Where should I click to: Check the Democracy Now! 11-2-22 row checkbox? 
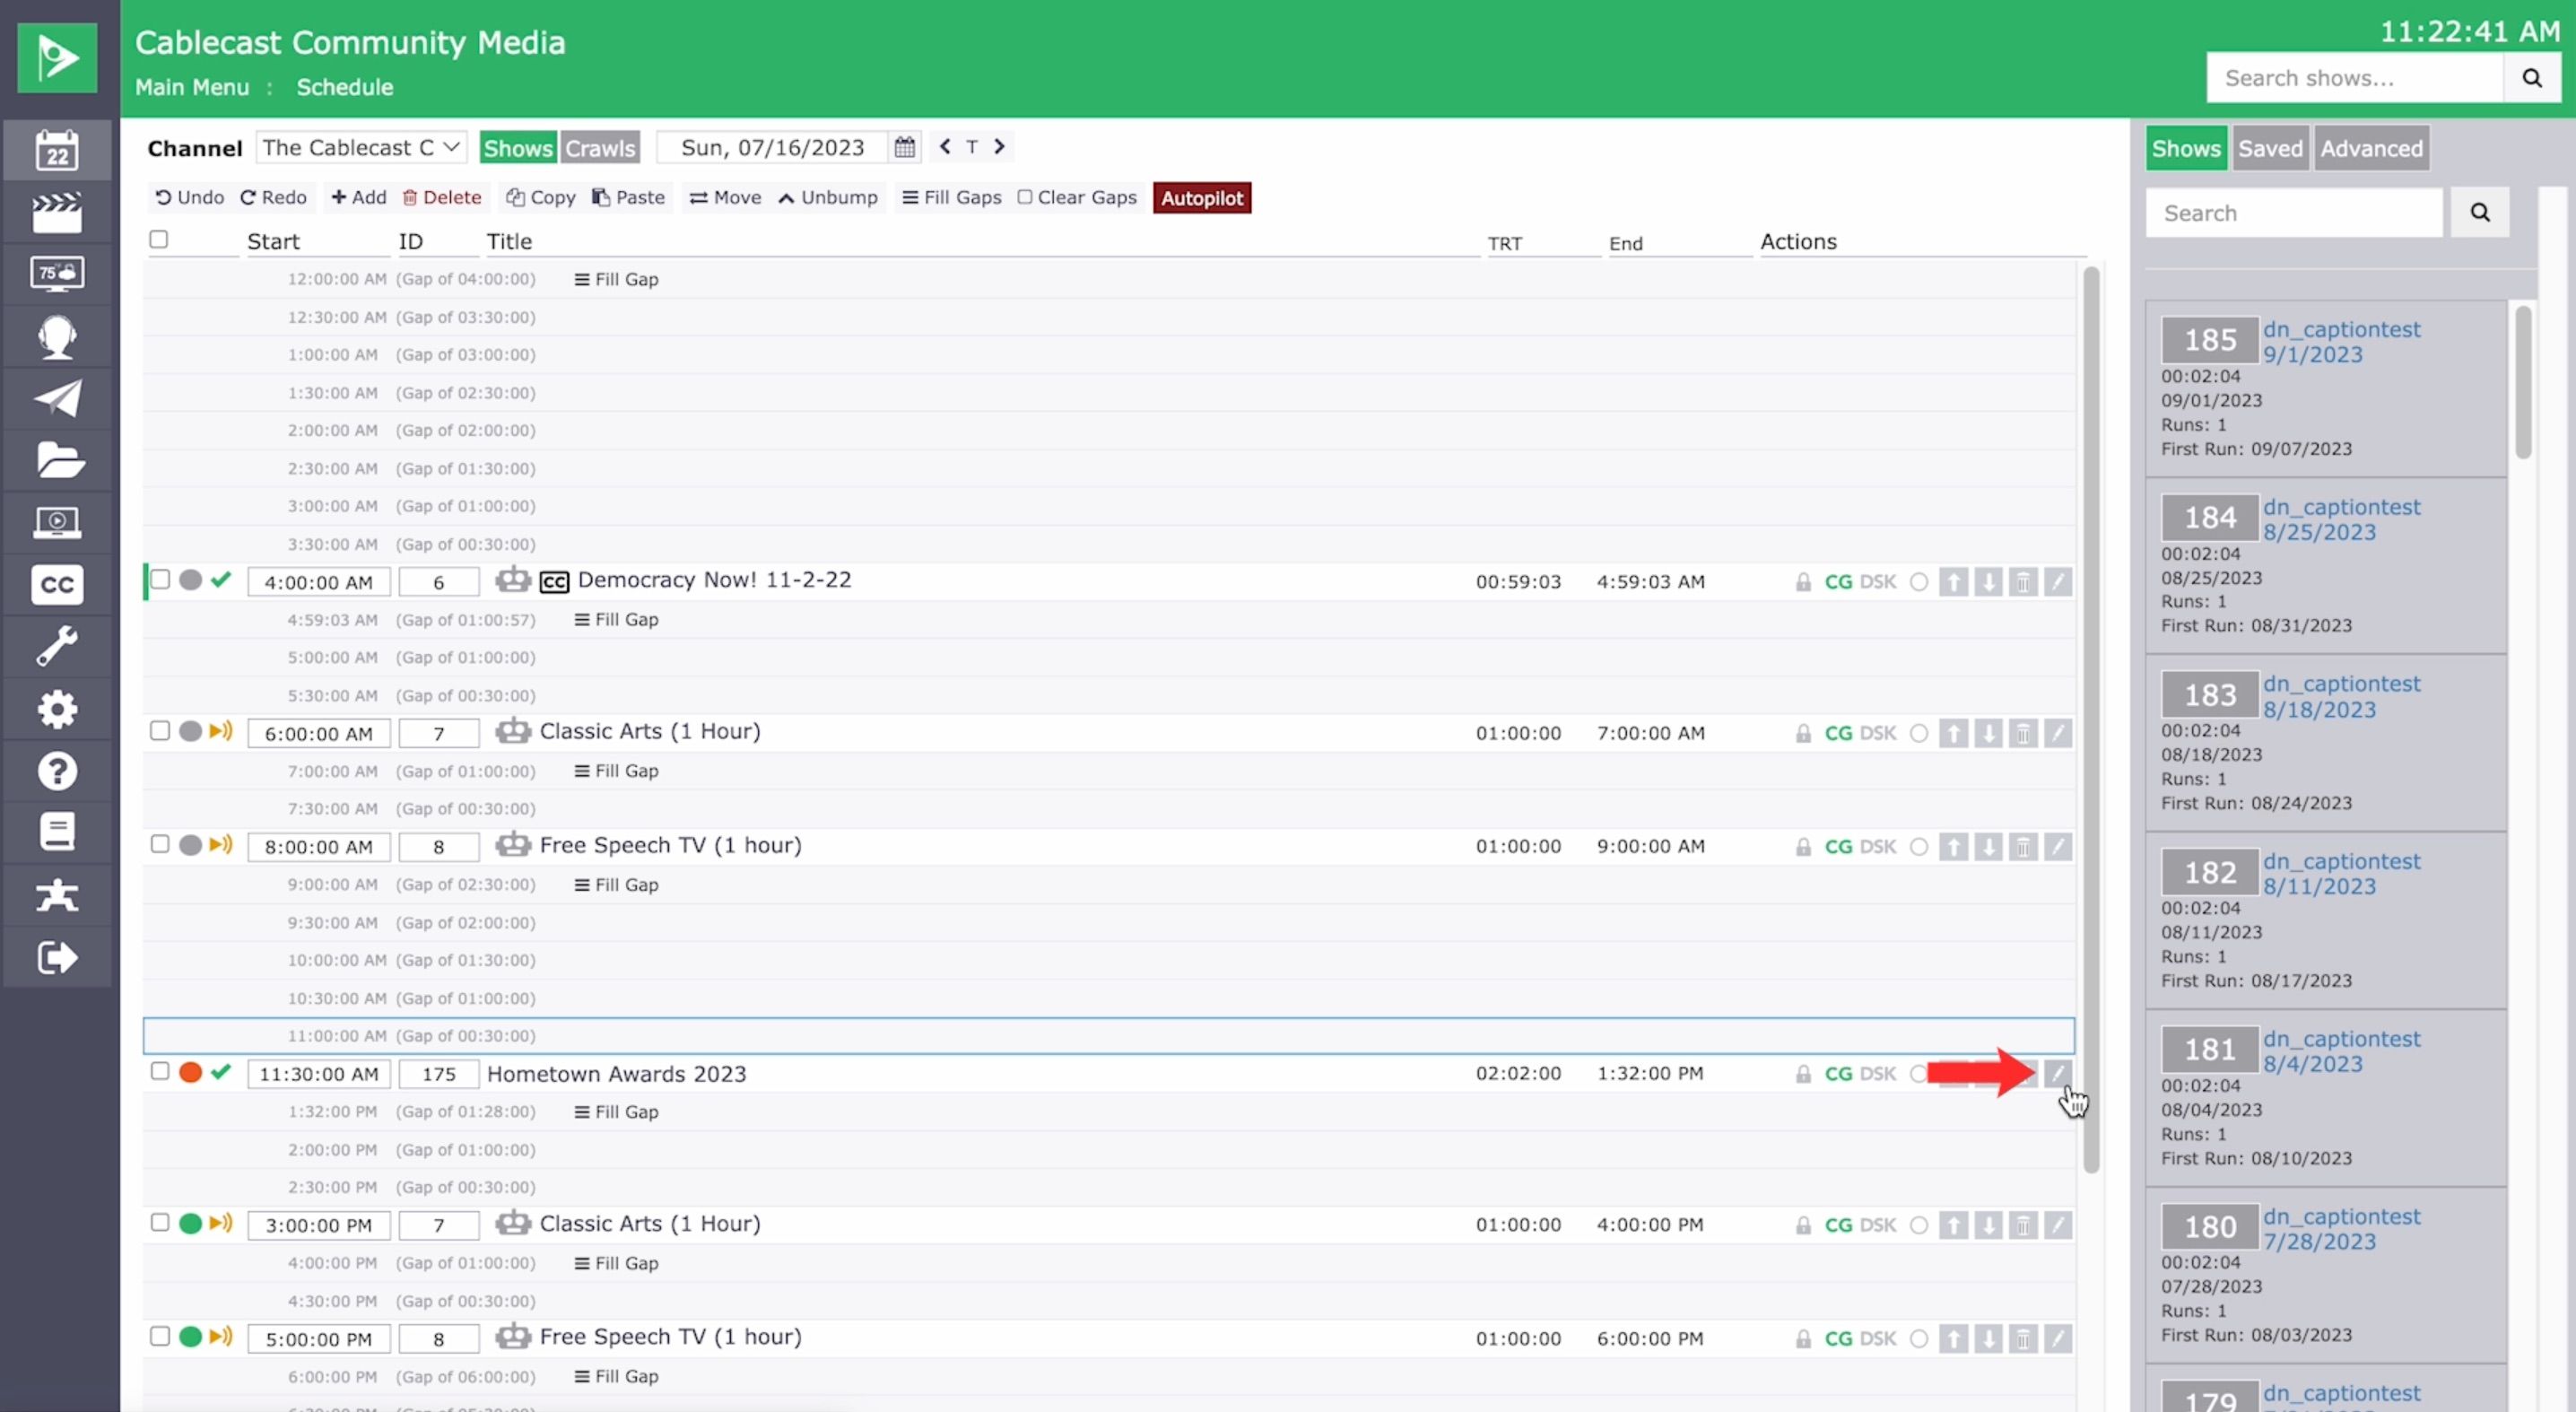click(x=160, y=579)
